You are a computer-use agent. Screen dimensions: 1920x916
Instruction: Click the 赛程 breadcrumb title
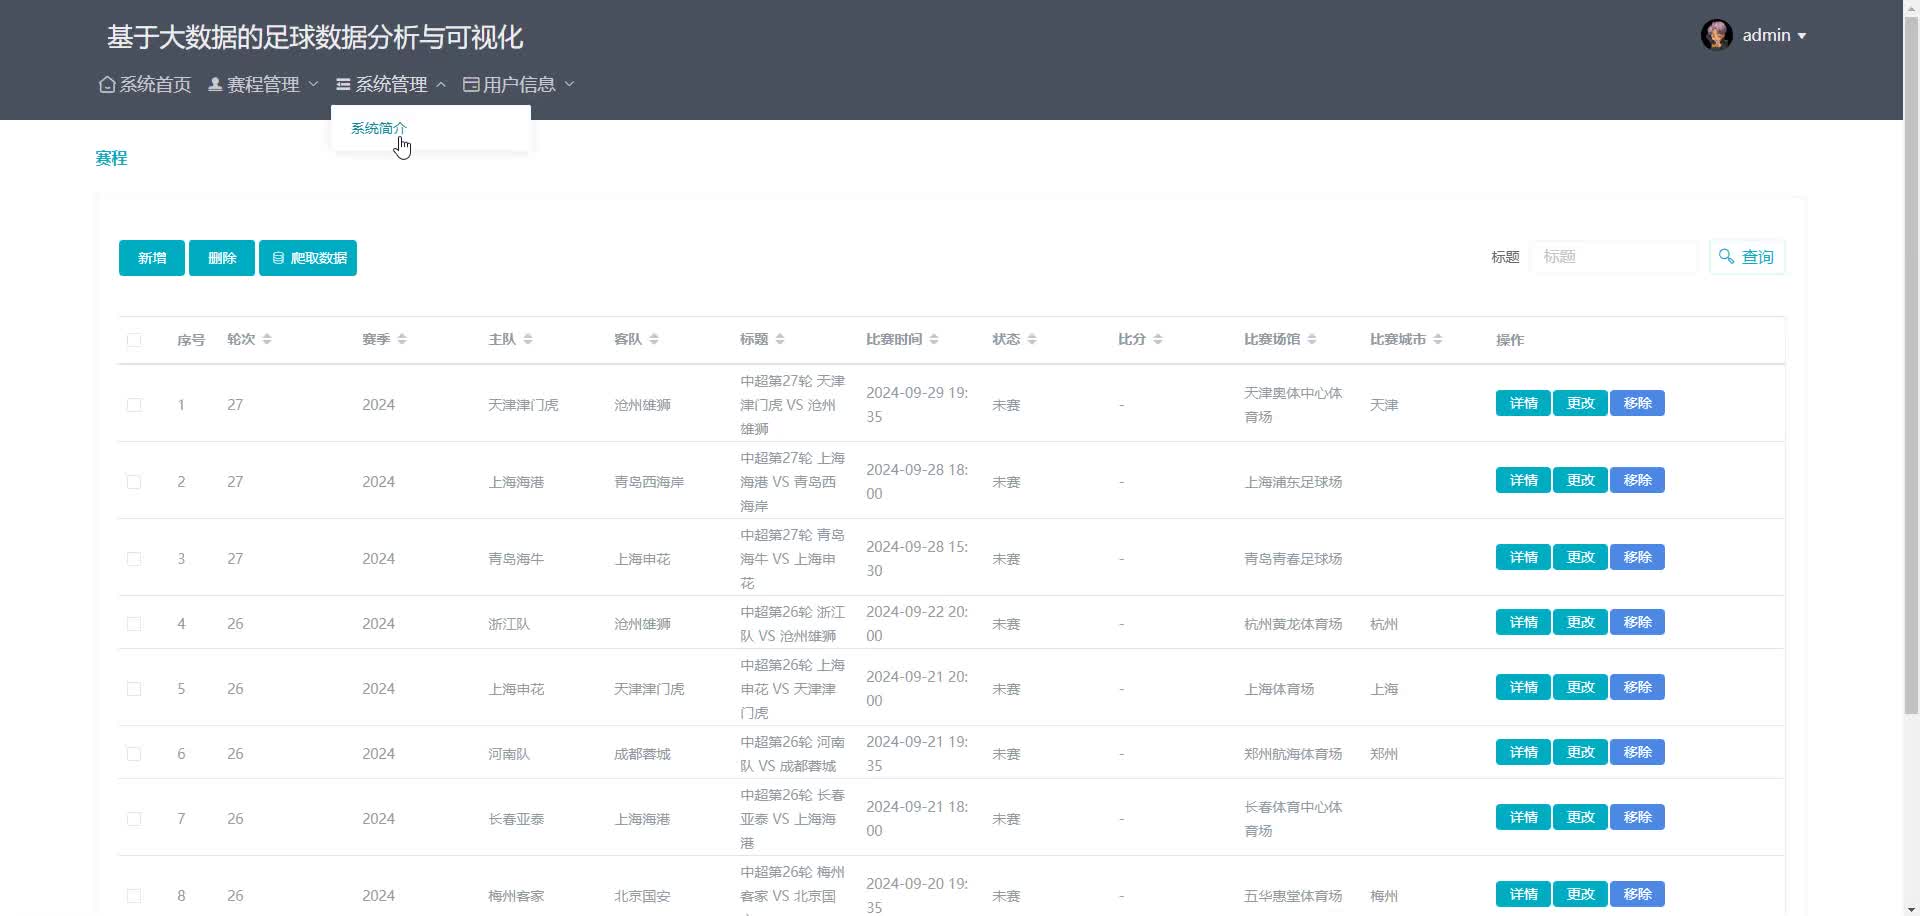111,158
